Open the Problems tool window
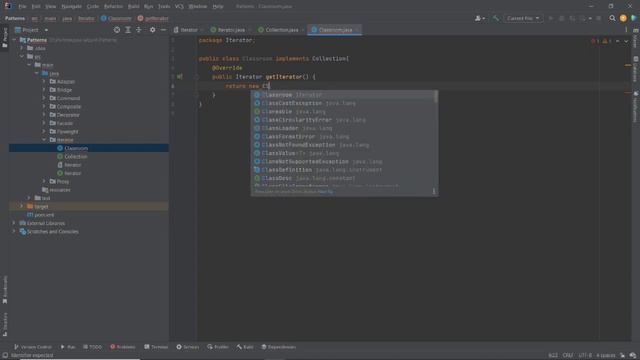 pos(122,347)
